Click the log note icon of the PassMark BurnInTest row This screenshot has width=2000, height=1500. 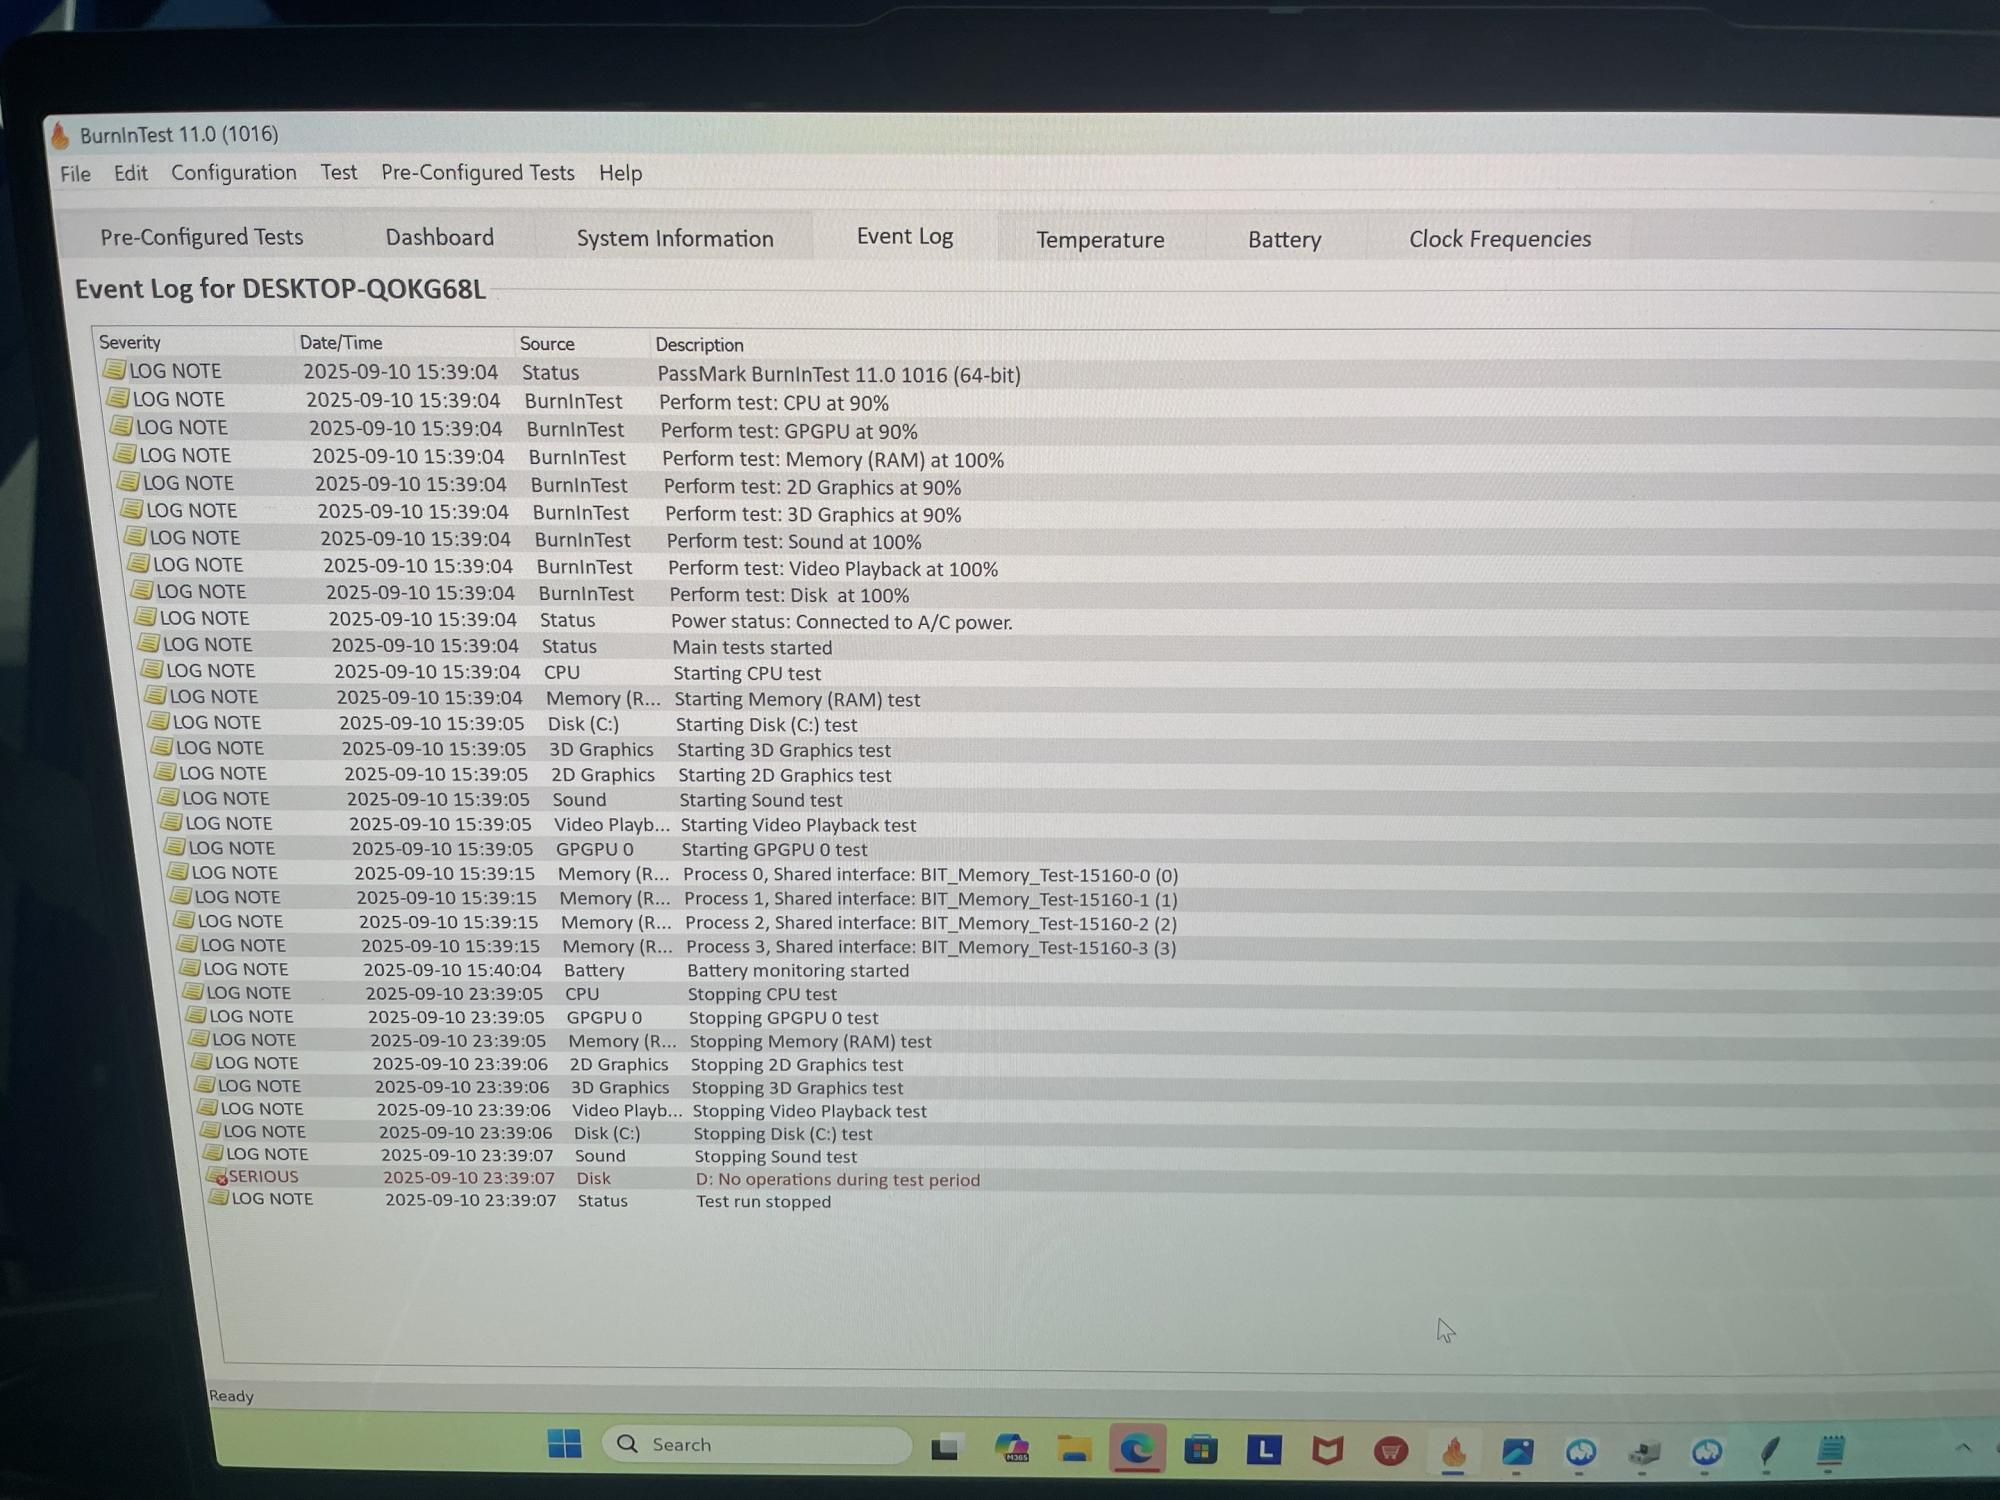[x=114, y=370]
